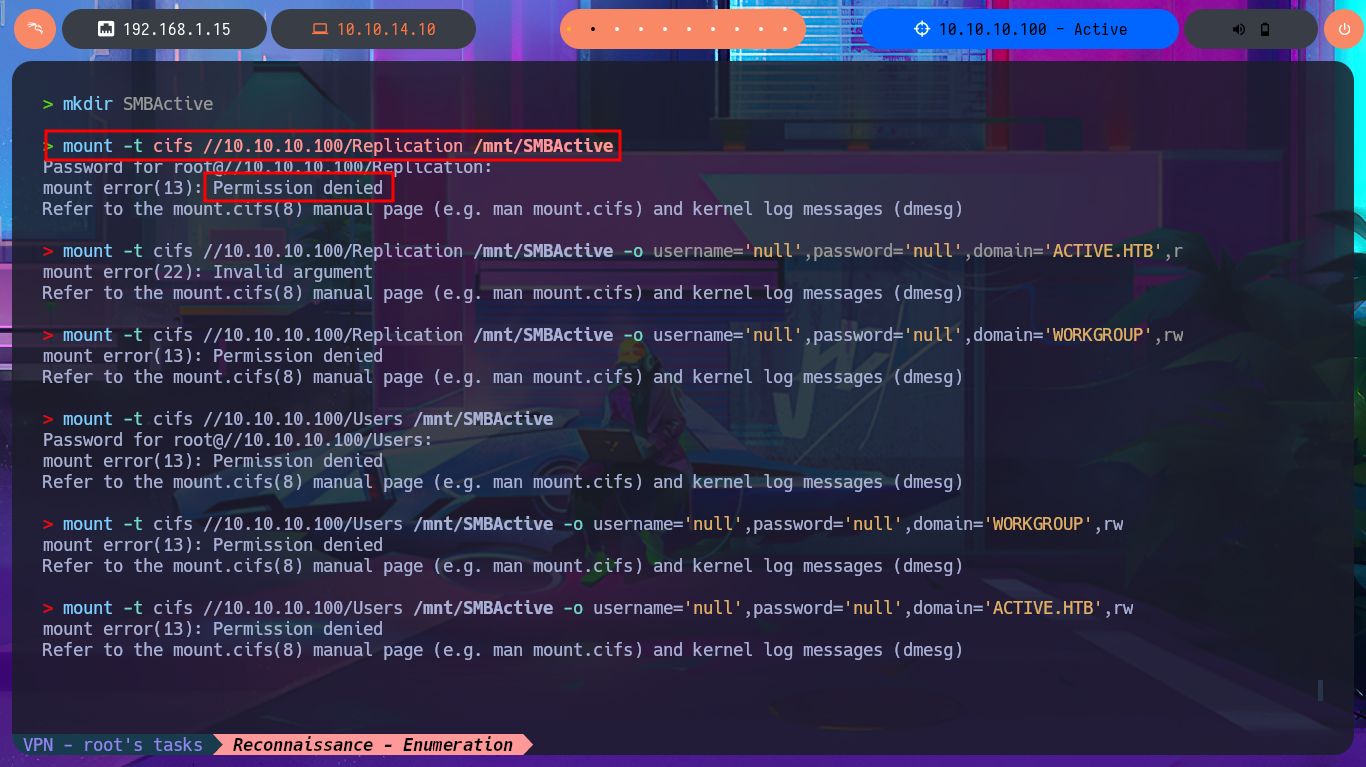The width and height of the screenshot is (1366, 767).
Task: Open the volume speaker control
Action: (x=1239, y=29)
